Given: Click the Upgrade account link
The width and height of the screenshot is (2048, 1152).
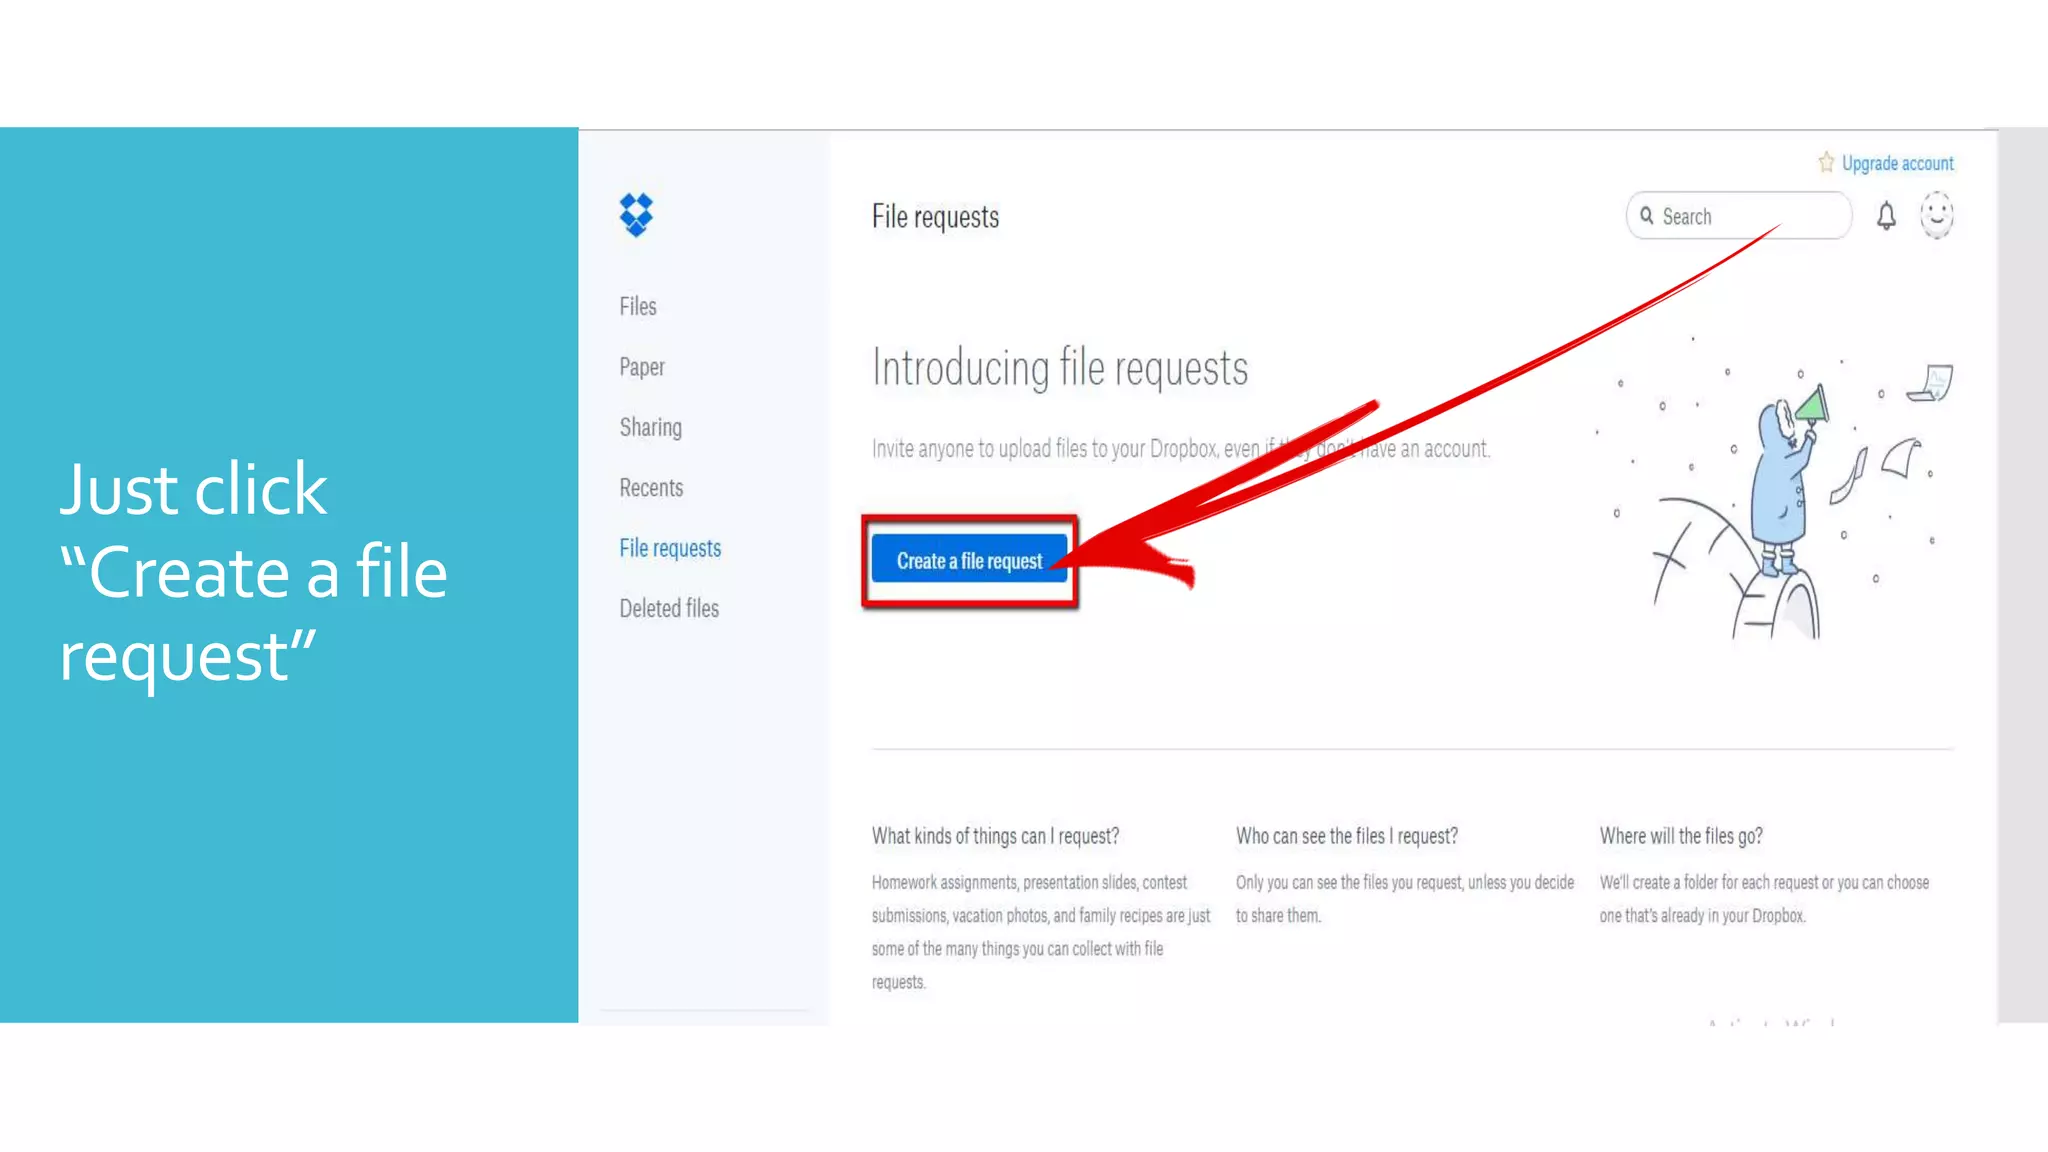Looking at the screenshot, I should (x=1898, y=163).
